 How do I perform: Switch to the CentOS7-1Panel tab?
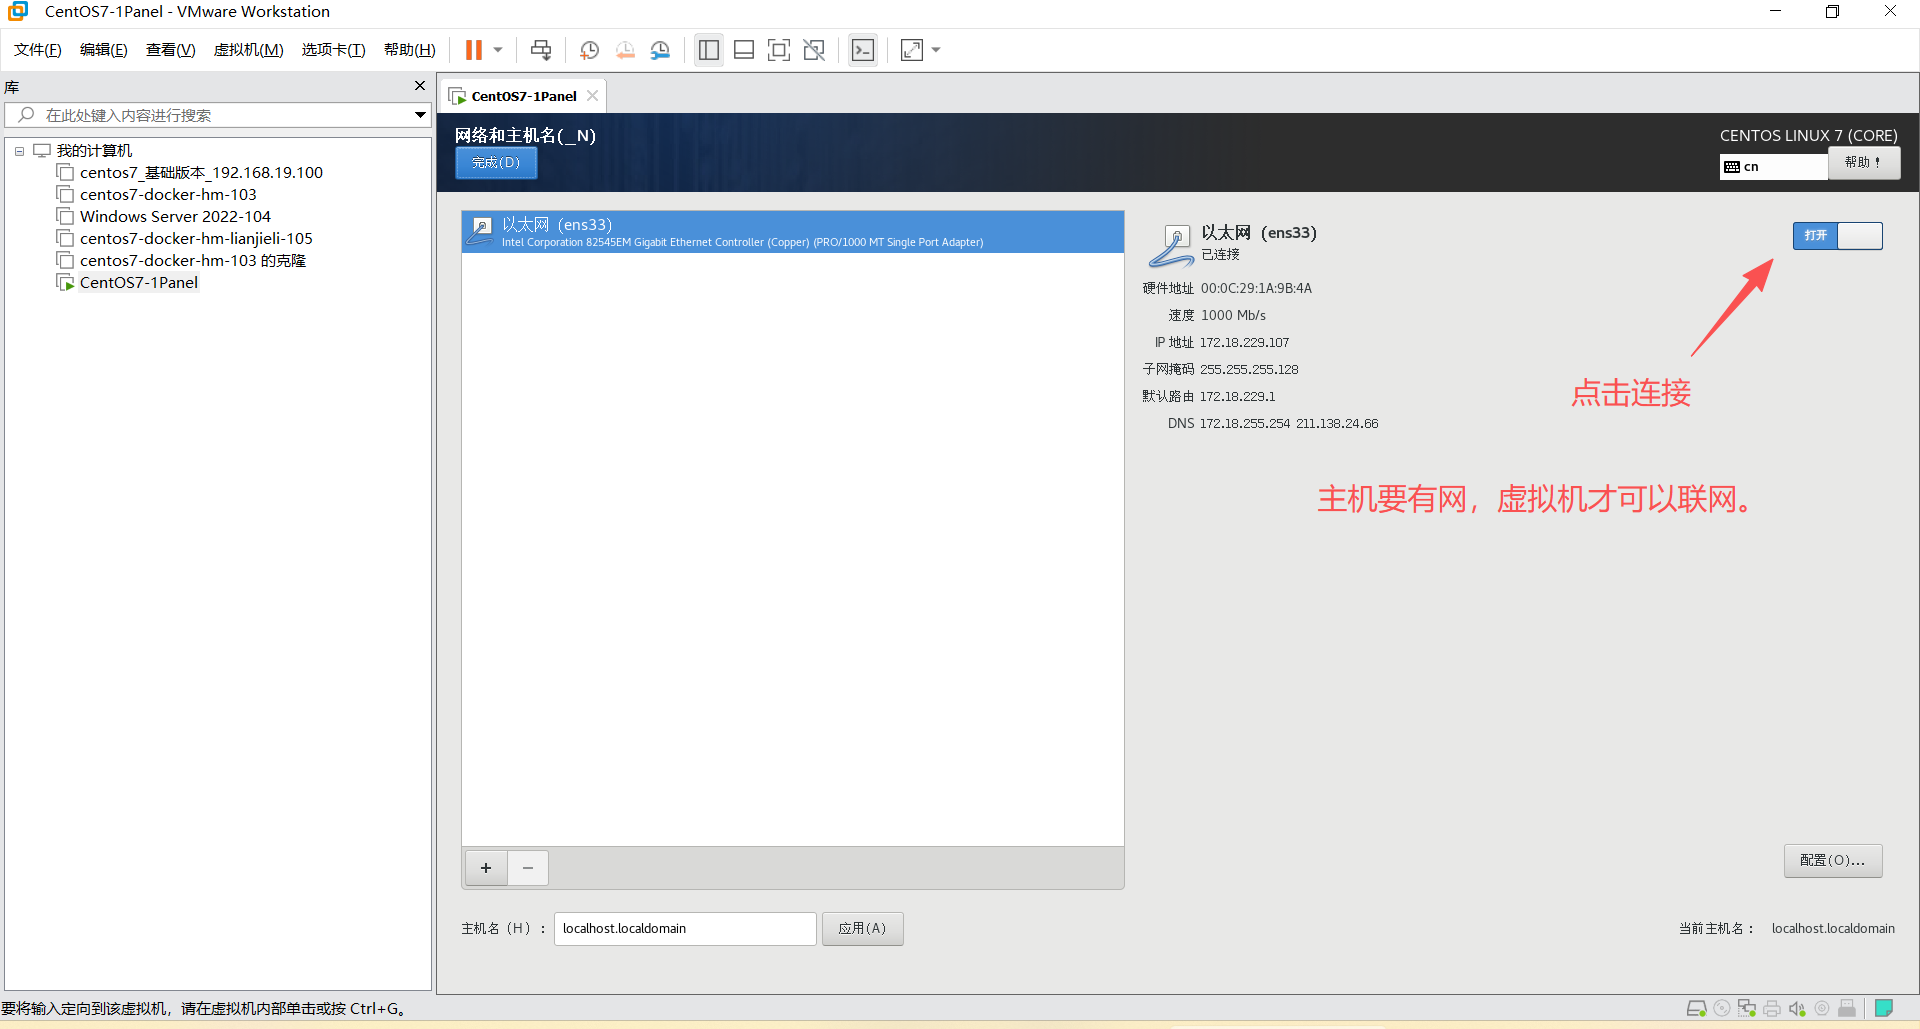pos(524,96)
